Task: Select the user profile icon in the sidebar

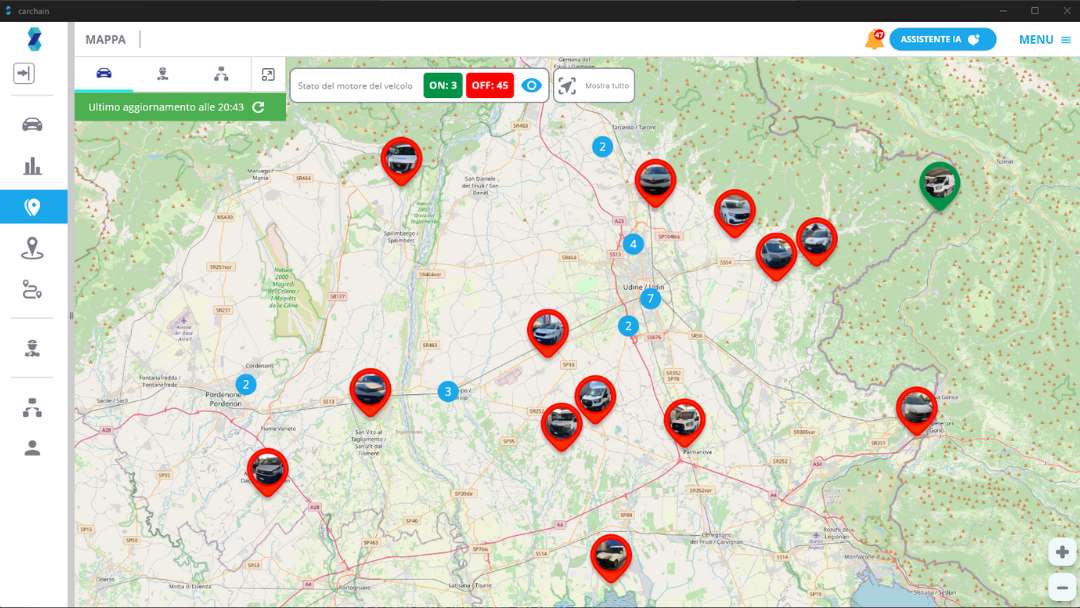Action: click(33, 448)
